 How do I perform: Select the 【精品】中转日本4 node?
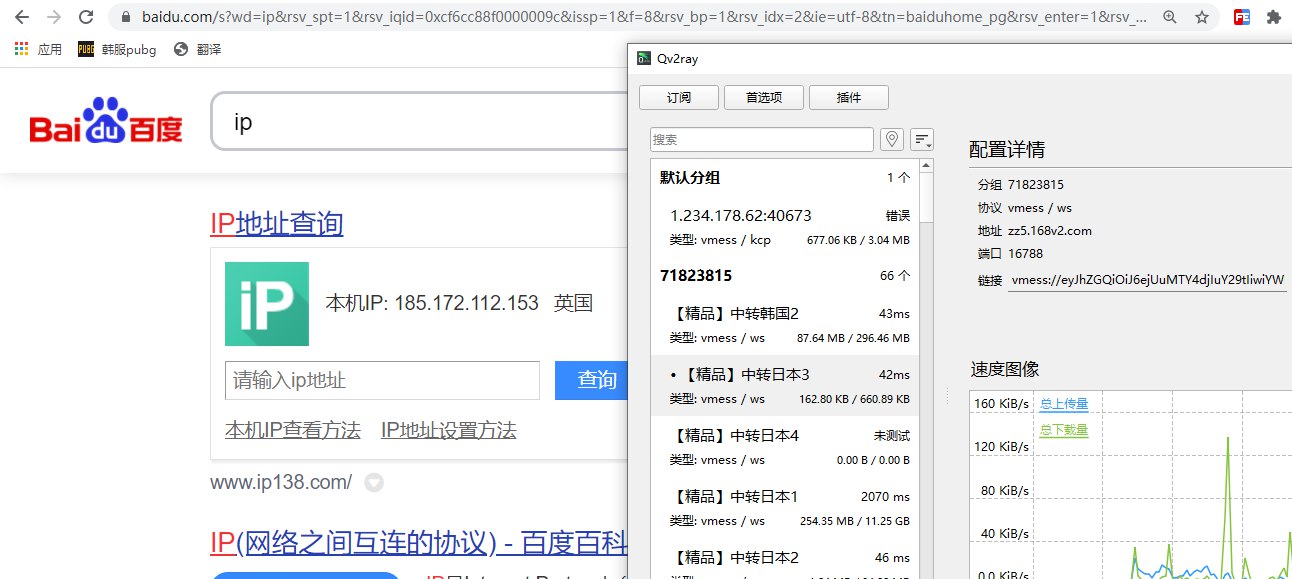[x=785, y=447]
